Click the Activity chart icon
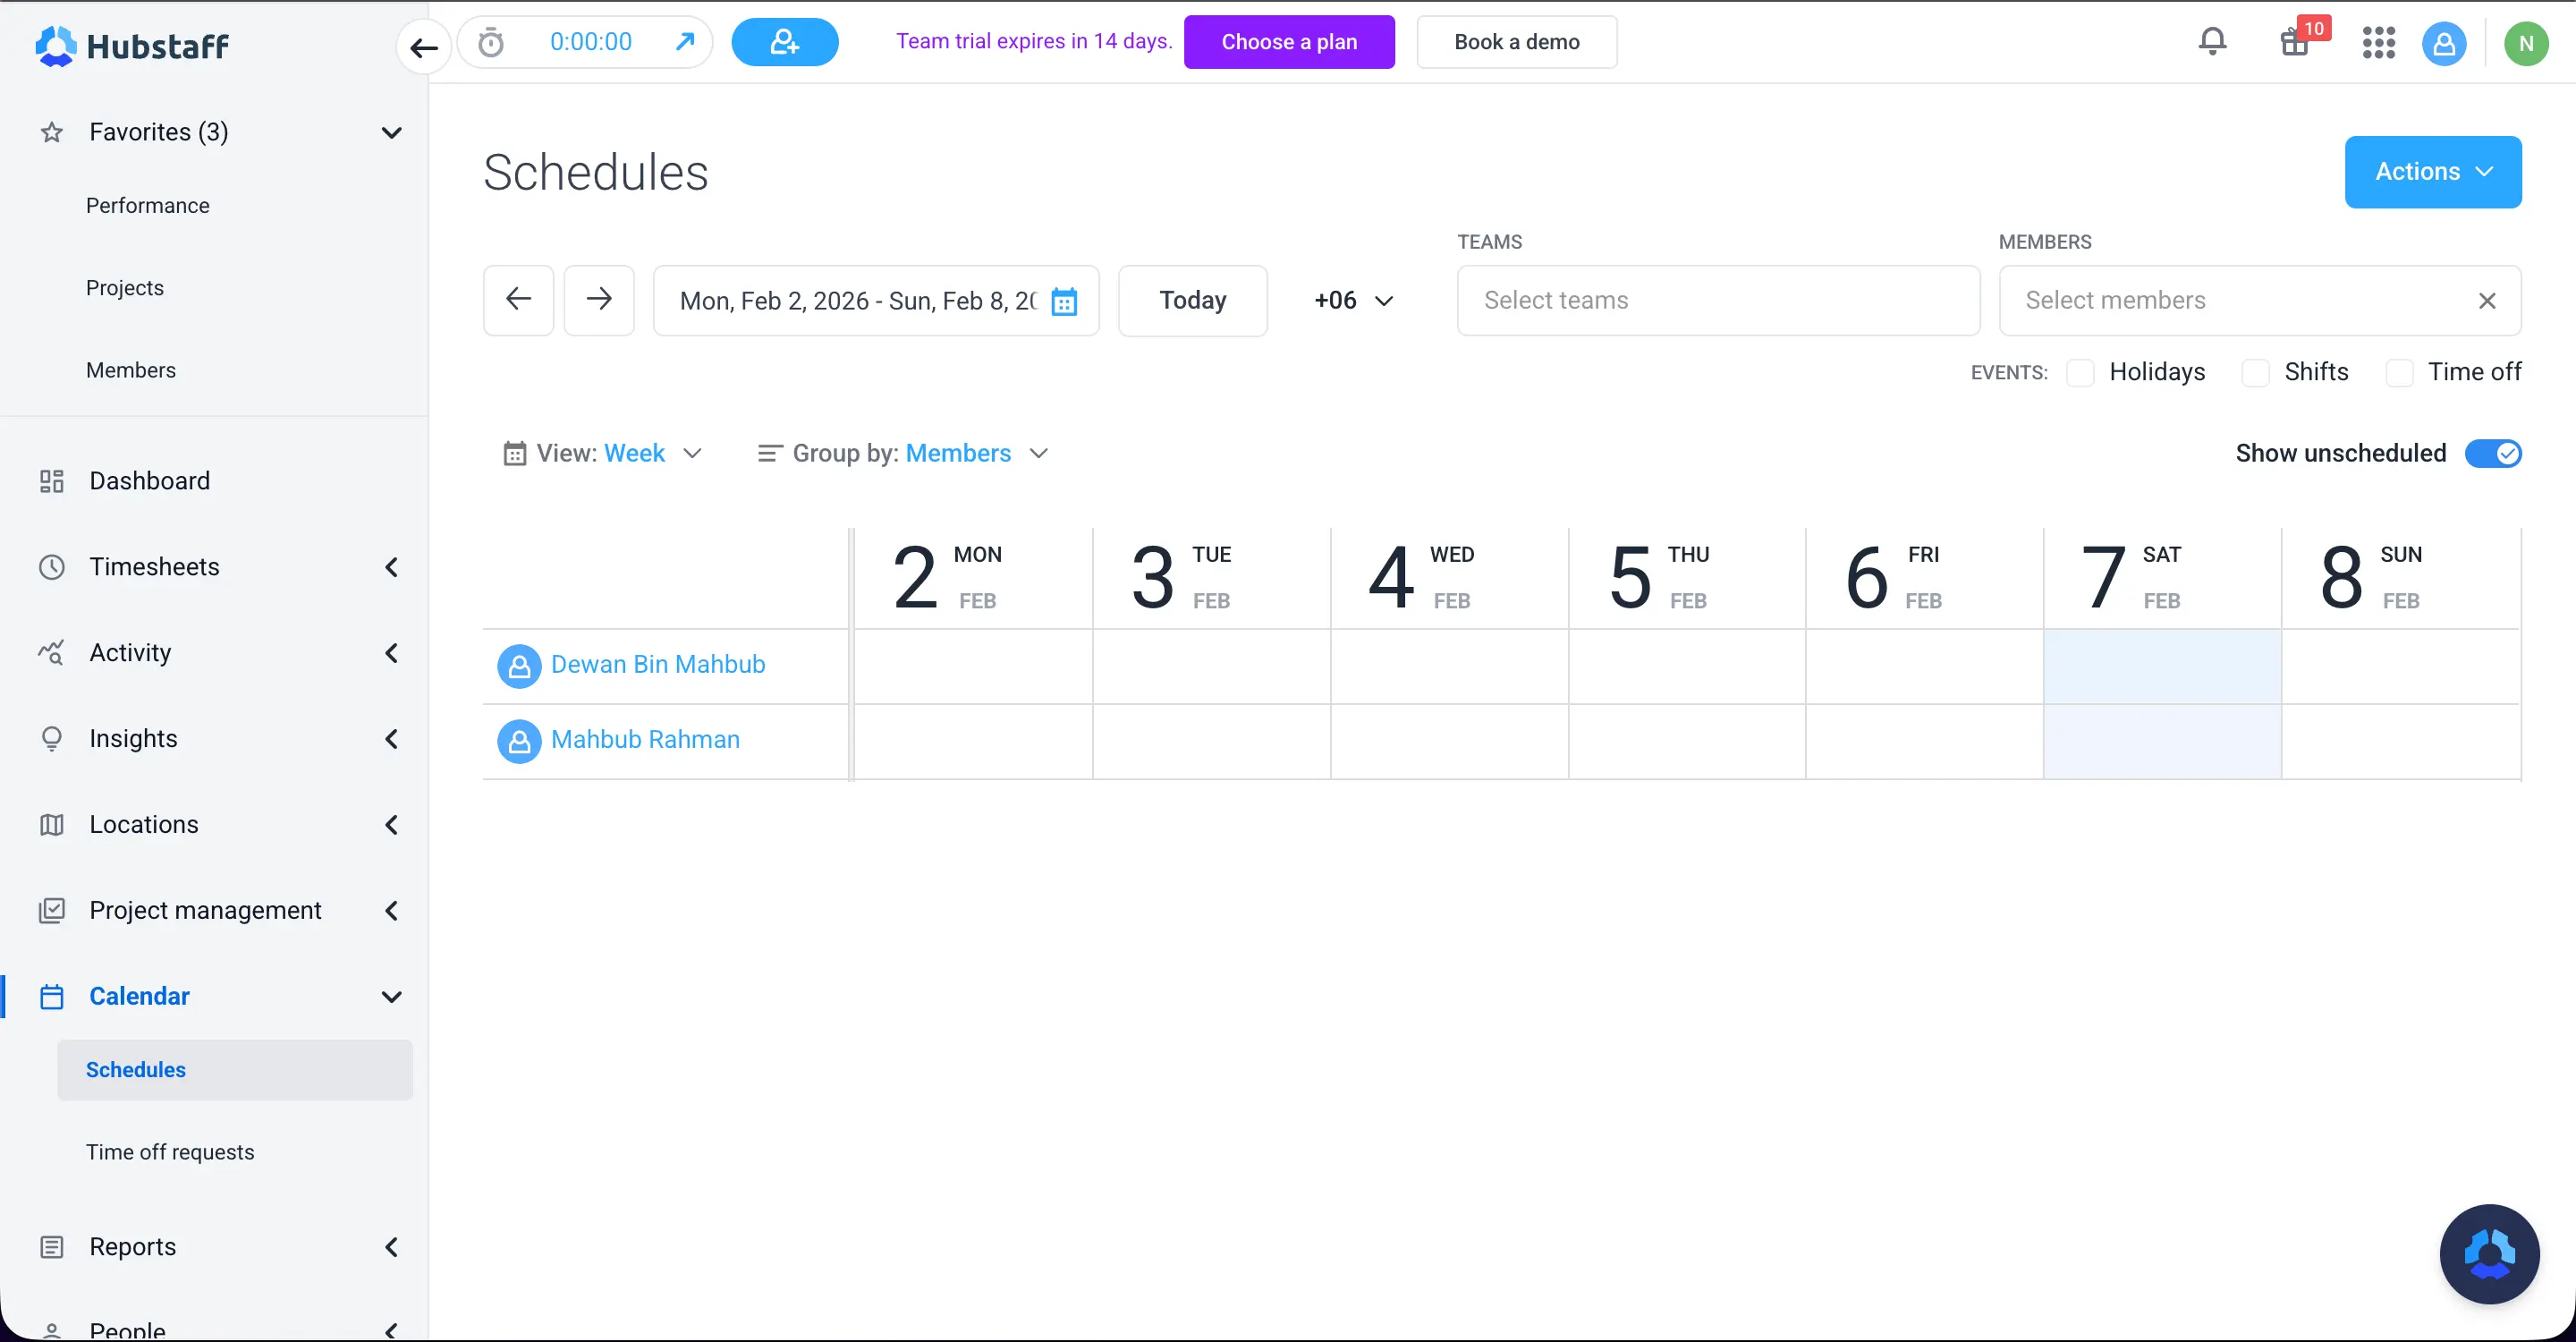Image resolution: width=2576 pixels, height=1342 pixels. pyautogui.click(x=52, y=653)
